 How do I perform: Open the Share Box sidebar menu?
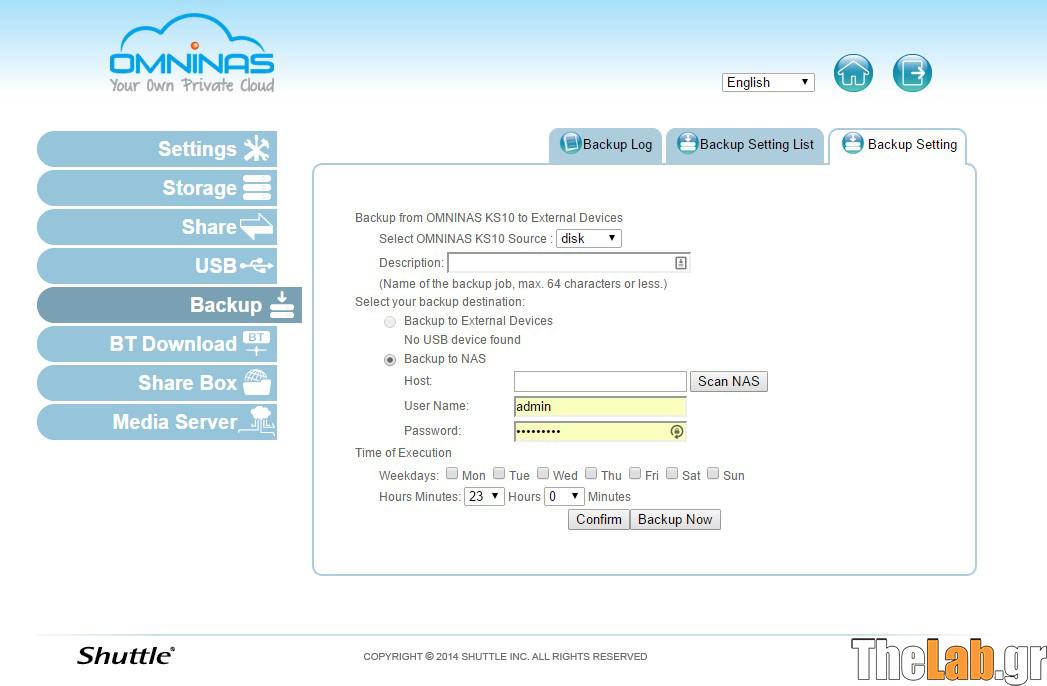(157, 383)
